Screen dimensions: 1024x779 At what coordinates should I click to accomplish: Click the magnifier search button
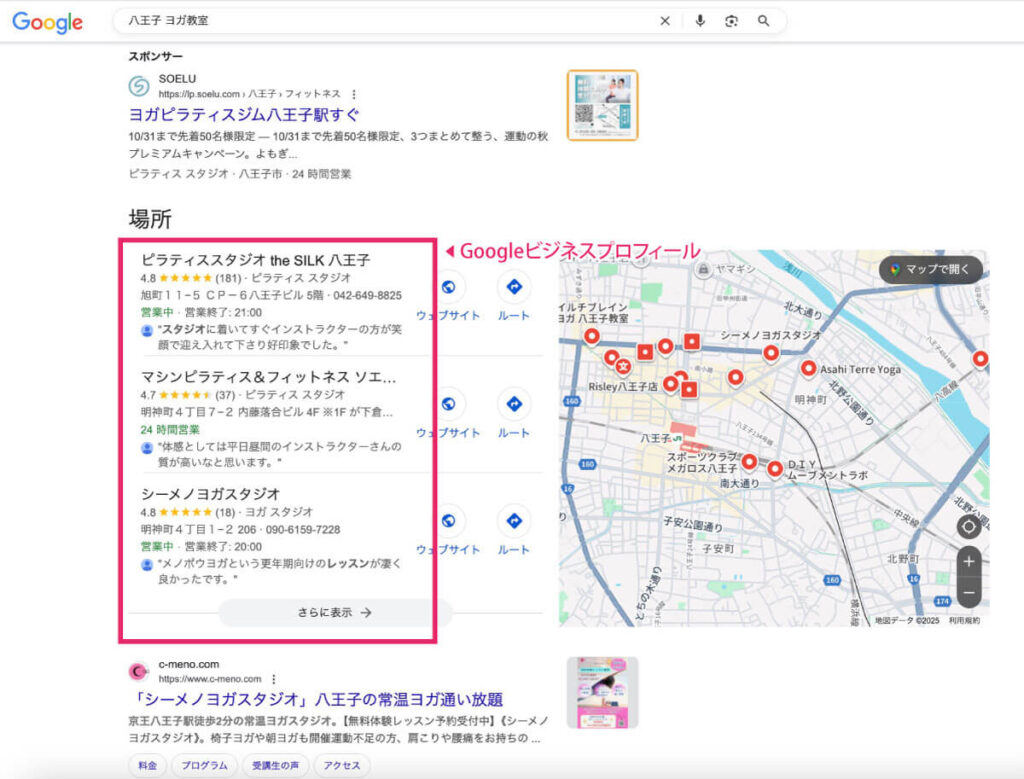(764, 21)
